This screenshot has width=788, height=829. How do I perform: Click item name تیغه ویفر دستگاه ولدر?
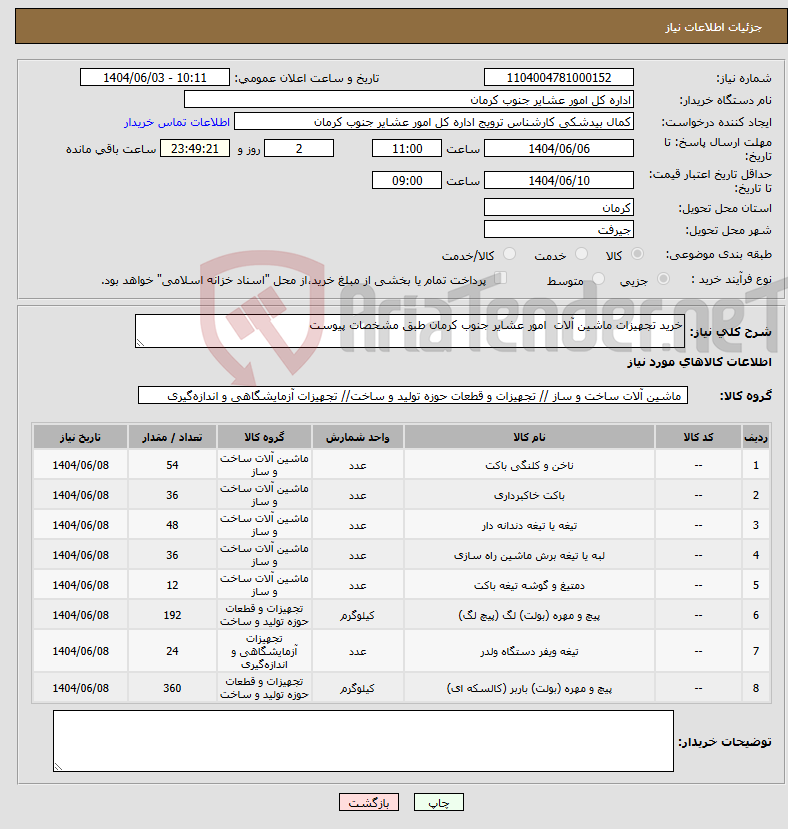(x=529, y=651)
